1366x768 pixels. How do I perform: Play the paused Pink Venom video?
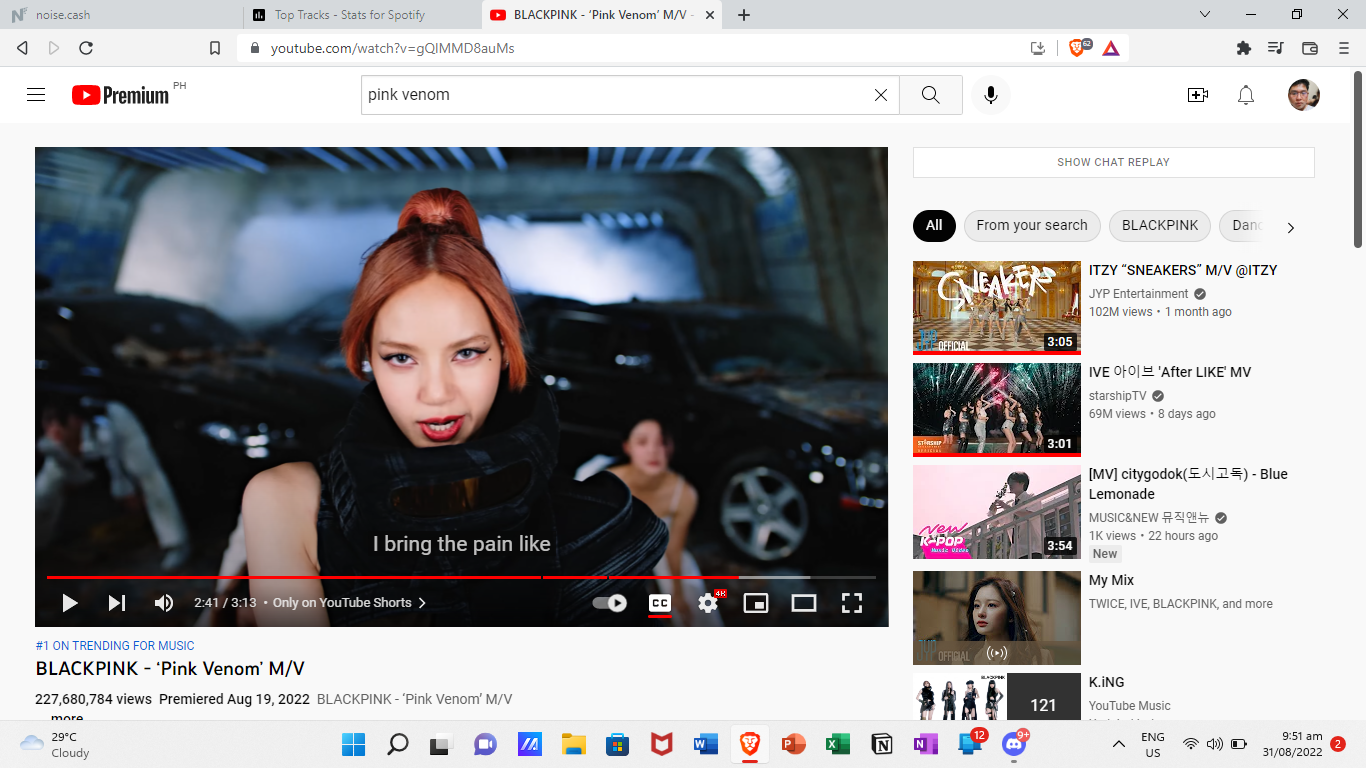tap(70, 603)
